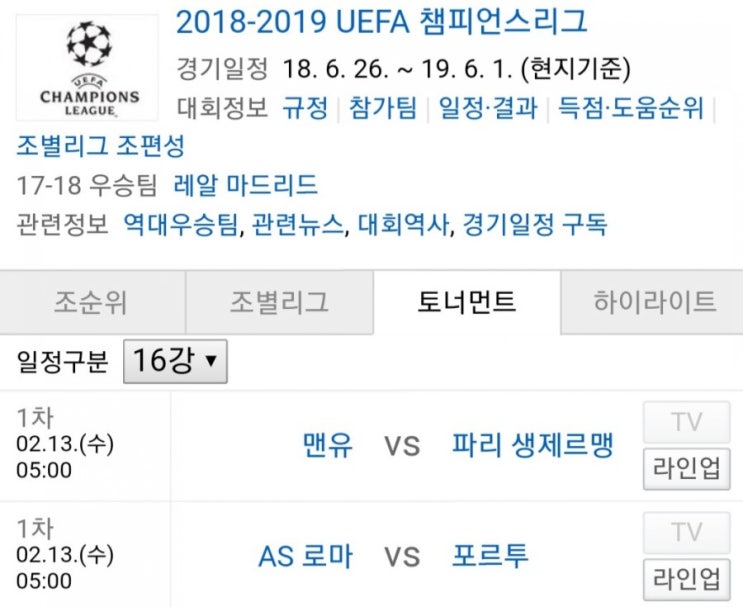The height and width of the screenshot is (607, 743).
Task: Click the 레알 마드리드 winner link
Action: click(245, 185)
